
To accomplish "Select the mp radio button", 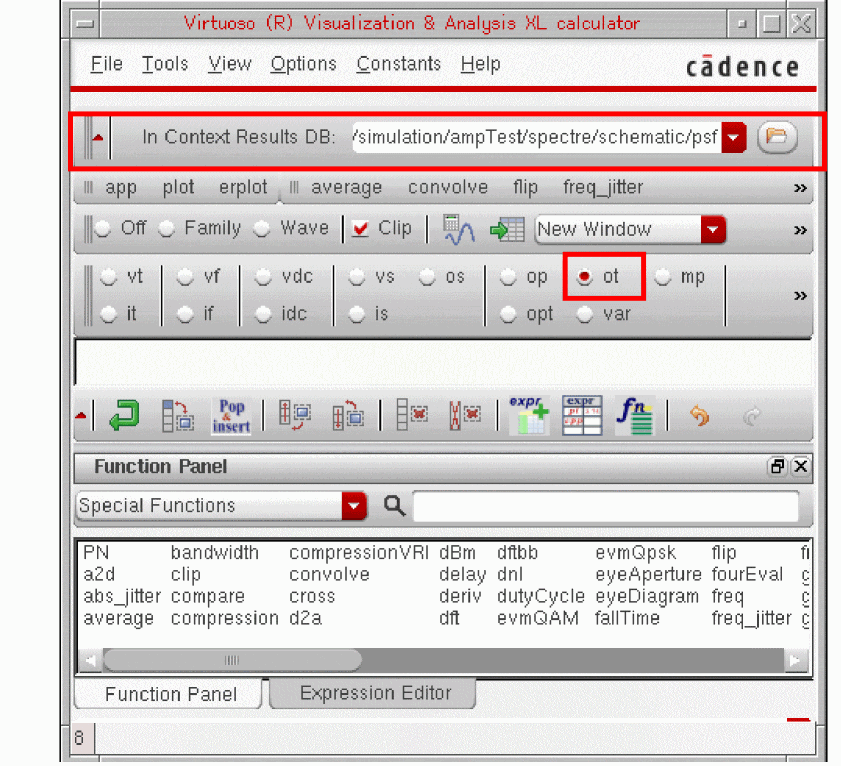I will (662, 277).
